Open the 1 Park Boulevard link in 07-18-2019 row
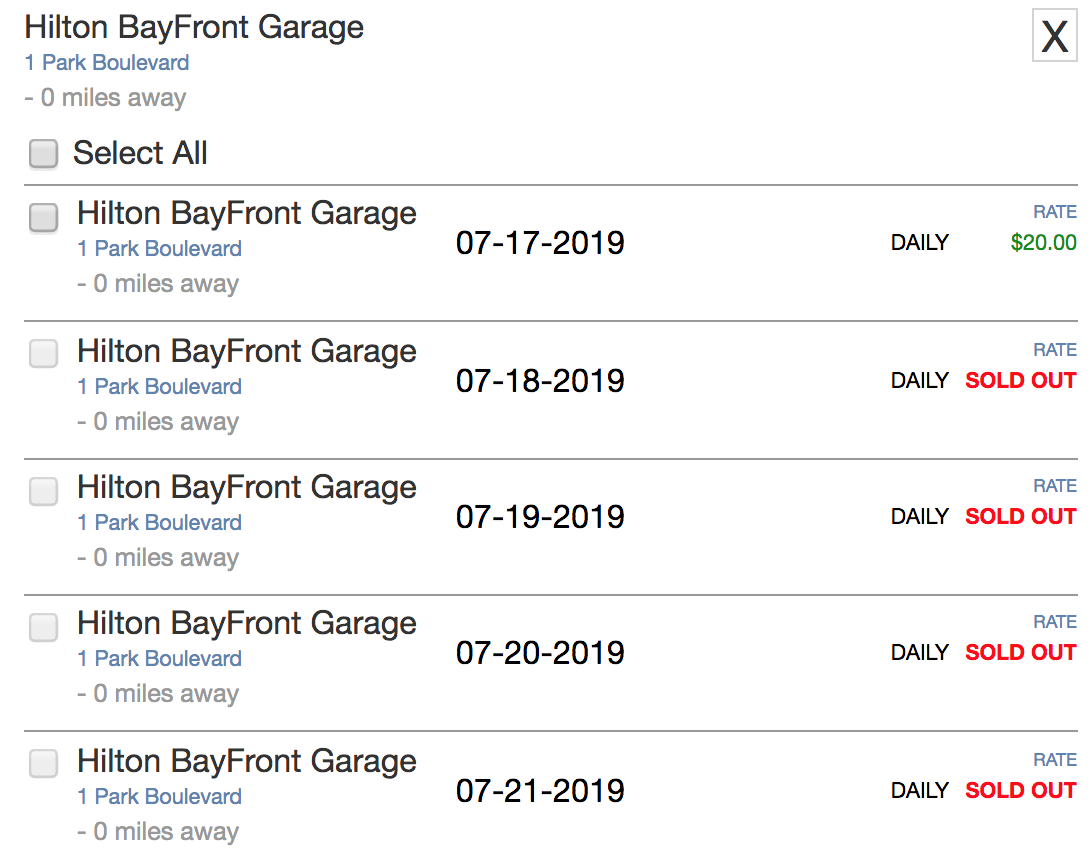This screenshot has height=868, width=1092. (159, 387)
